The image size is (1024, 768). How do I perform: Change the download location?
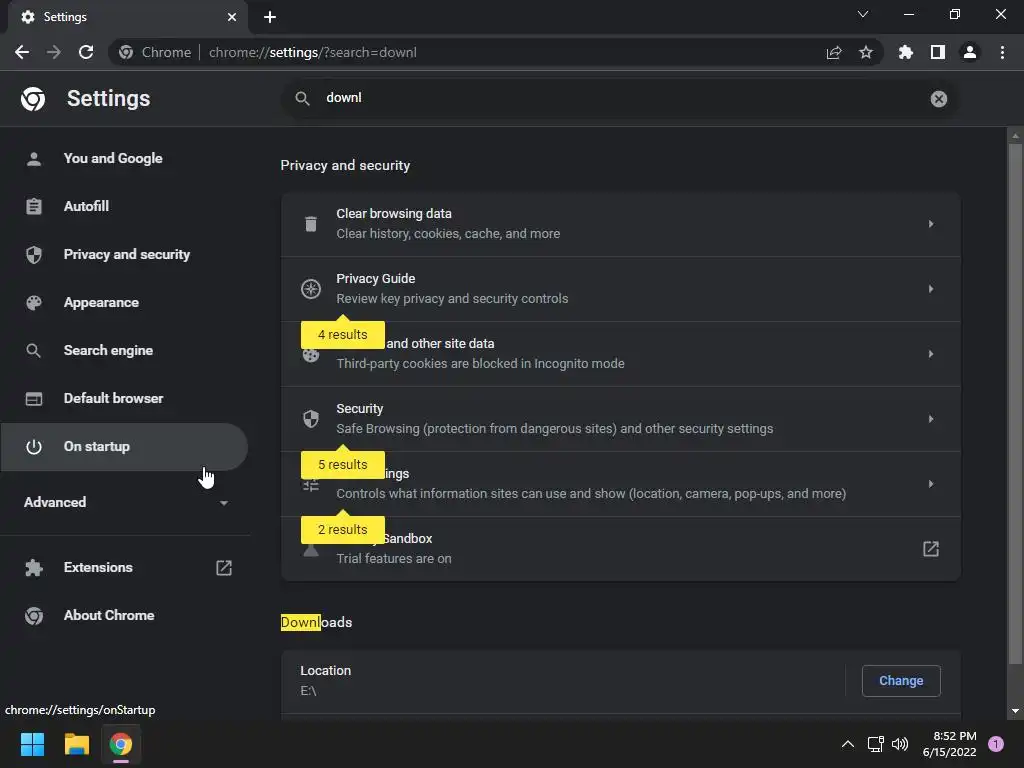(901, 680)
